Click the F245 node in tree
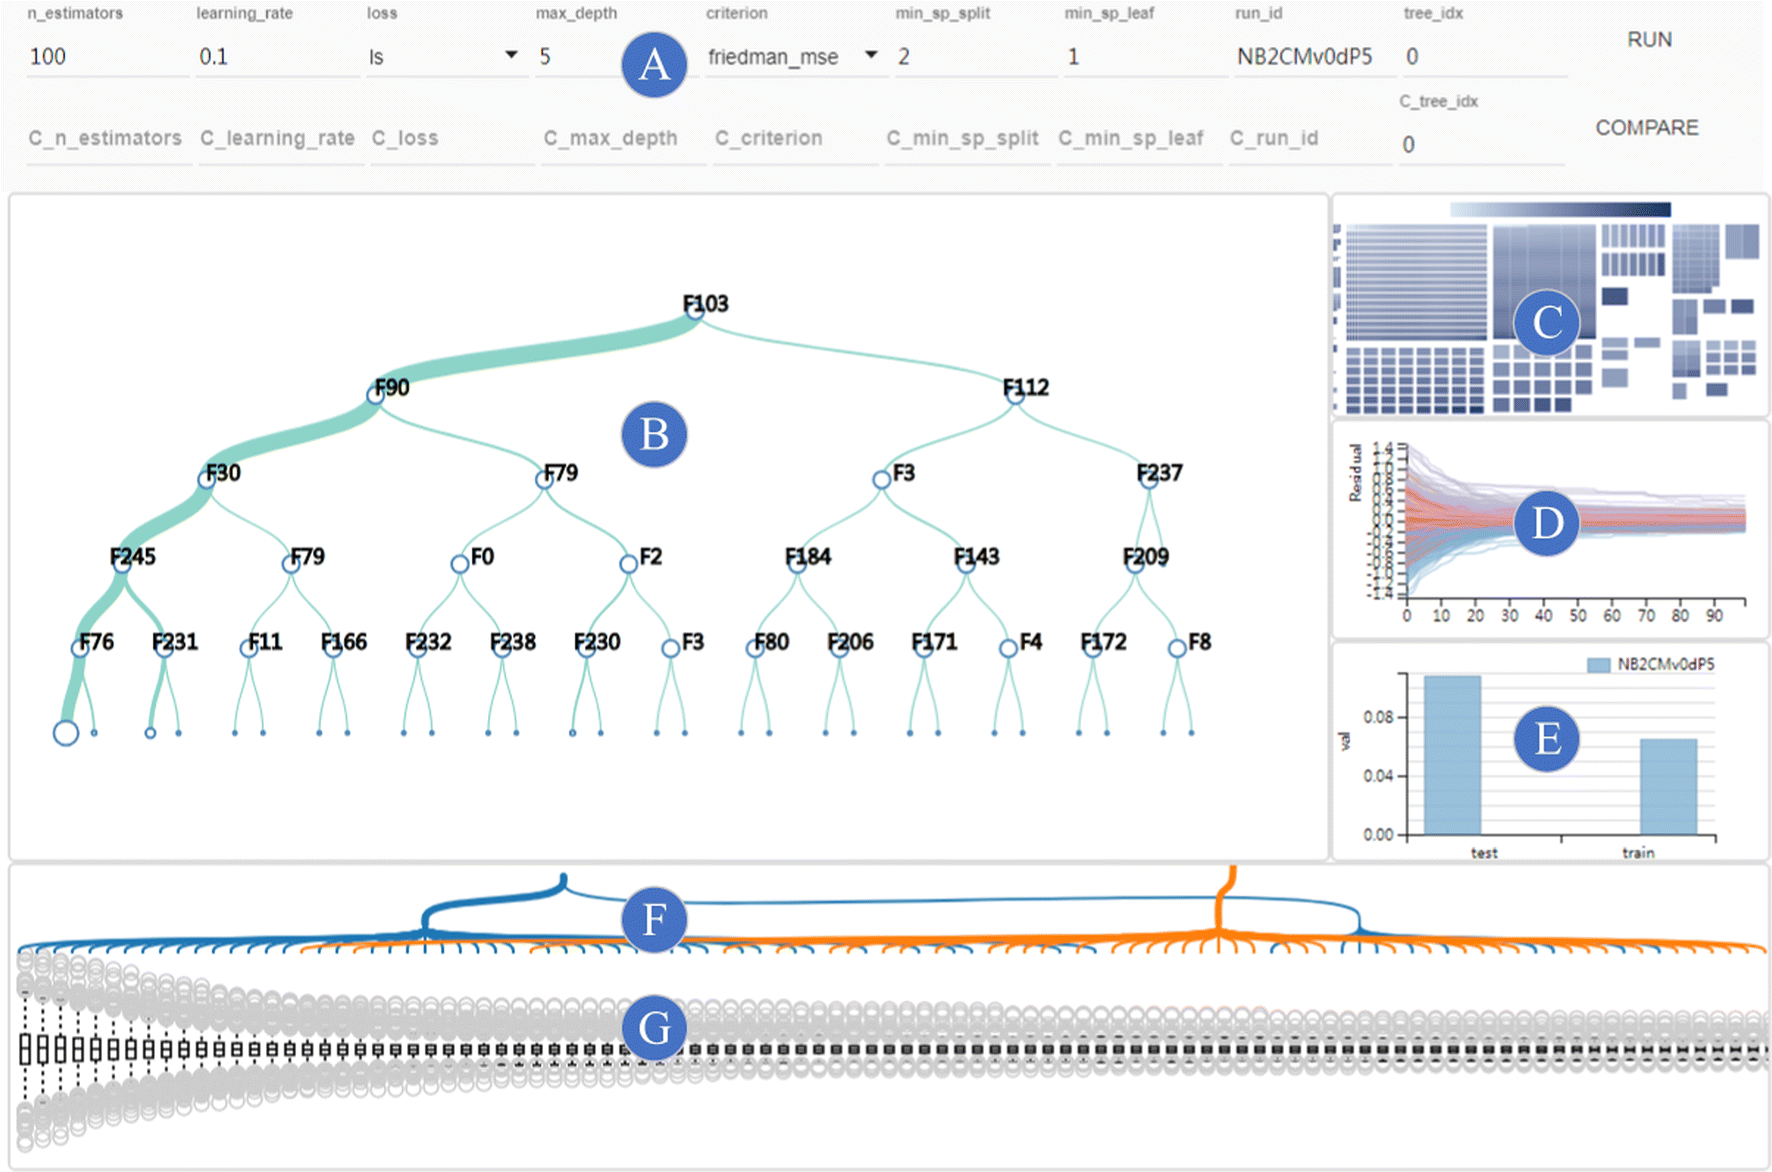 click(121, 563)
